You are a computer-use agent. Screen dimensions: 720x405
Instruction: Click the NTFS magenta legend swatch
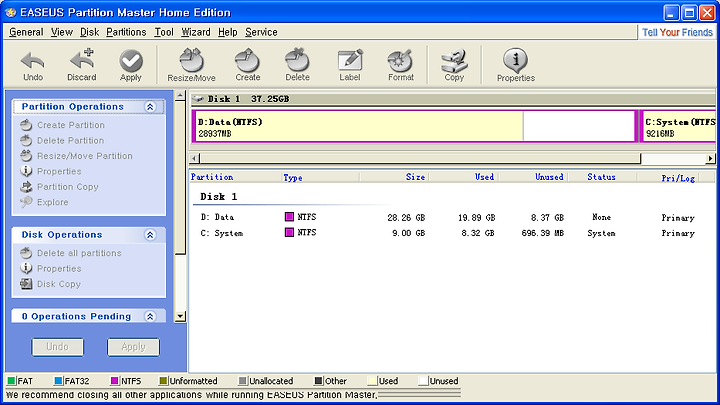(115, 381)
